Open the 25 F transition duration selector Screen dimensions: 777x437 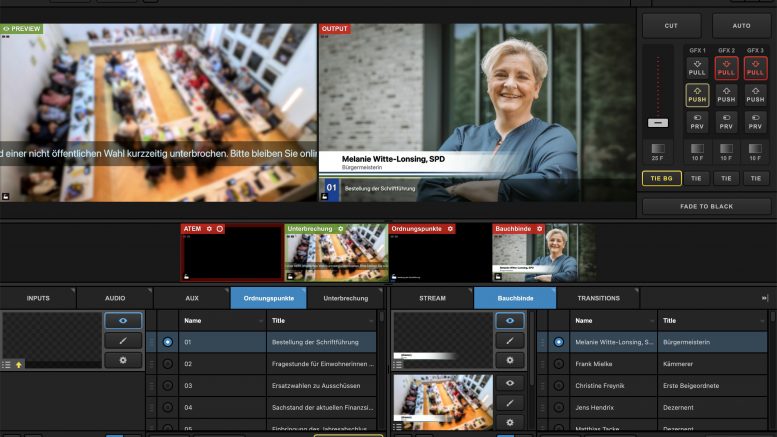point(657,151)
